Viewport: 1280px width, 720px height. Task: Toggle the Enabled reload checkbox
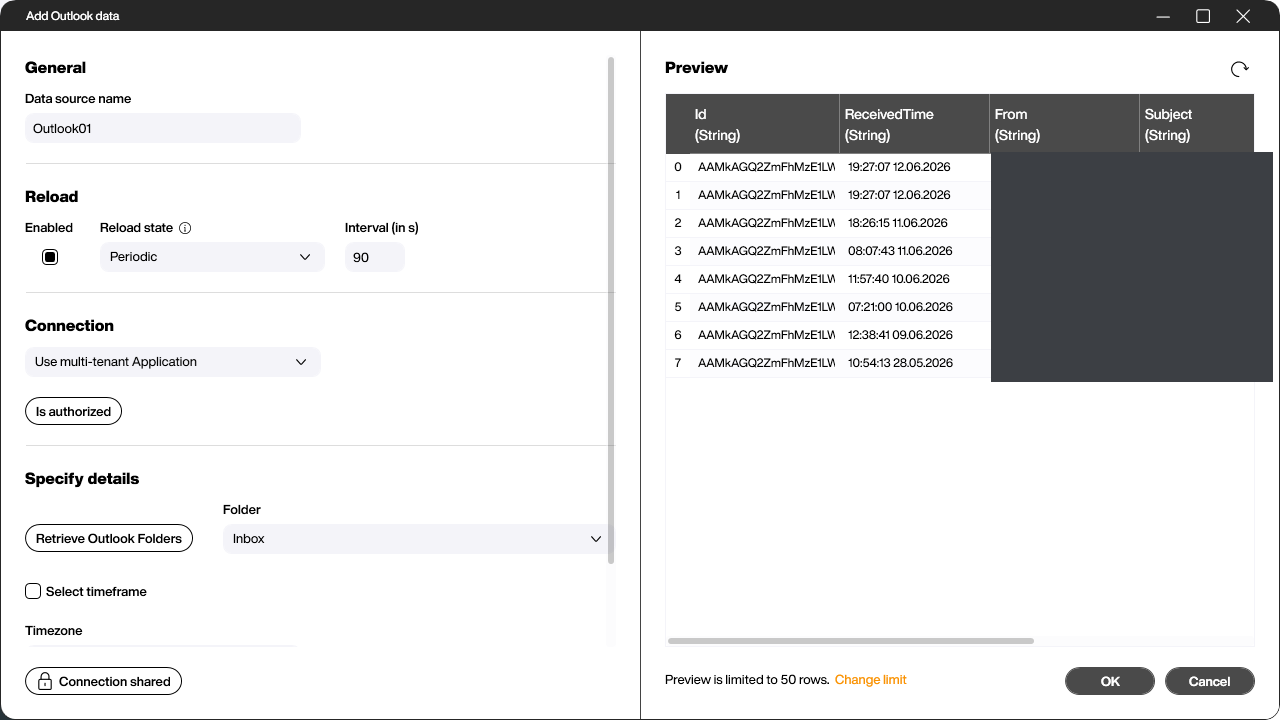[x=50, y=257]
